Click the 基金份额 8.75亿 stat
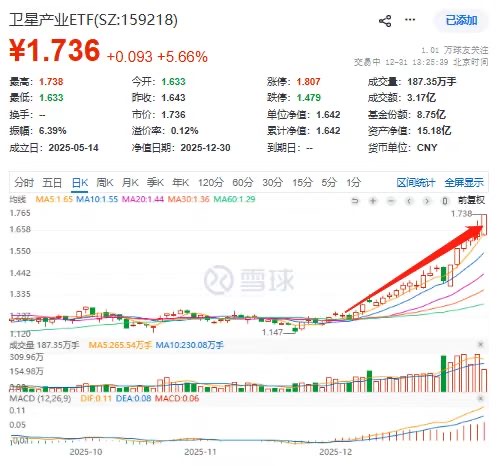The width and height of the screenshot is (500, 466). click(407, 115)
